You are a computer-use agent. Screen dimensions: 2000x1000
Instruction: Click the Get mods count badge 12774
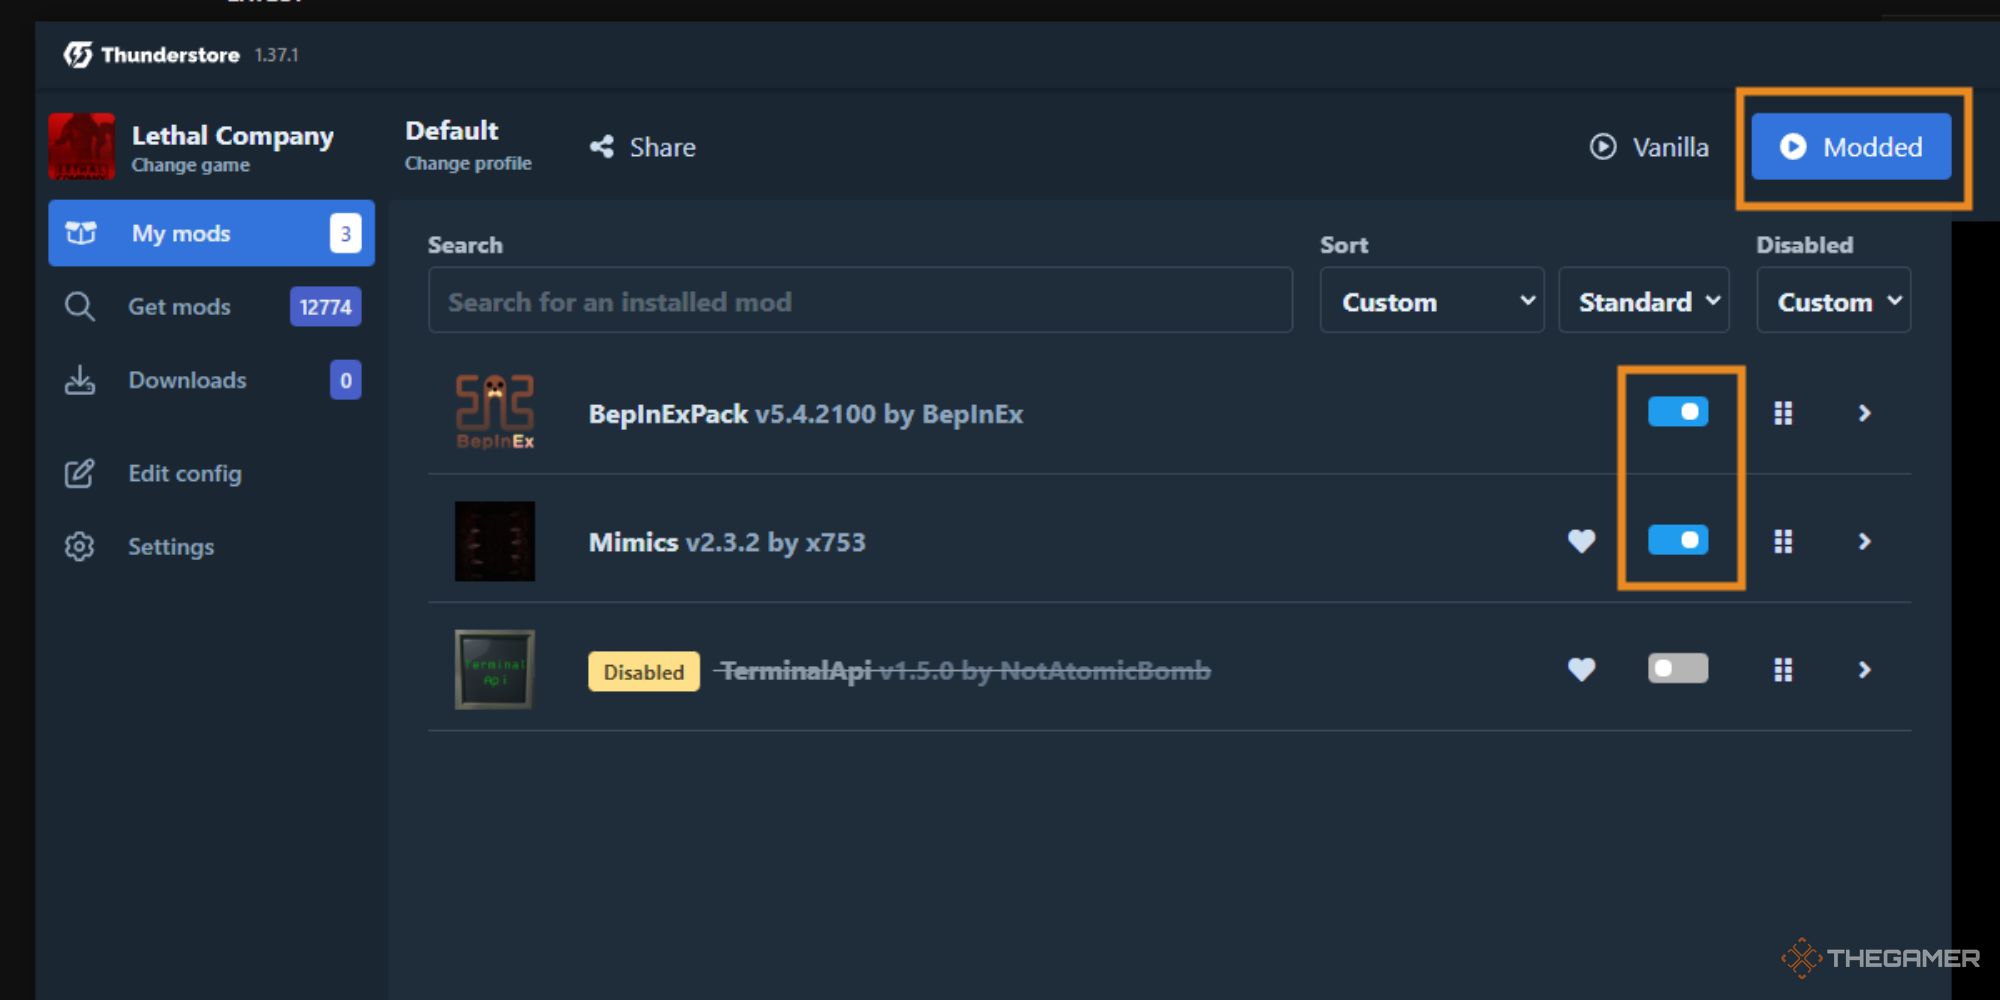coord(325,306)
